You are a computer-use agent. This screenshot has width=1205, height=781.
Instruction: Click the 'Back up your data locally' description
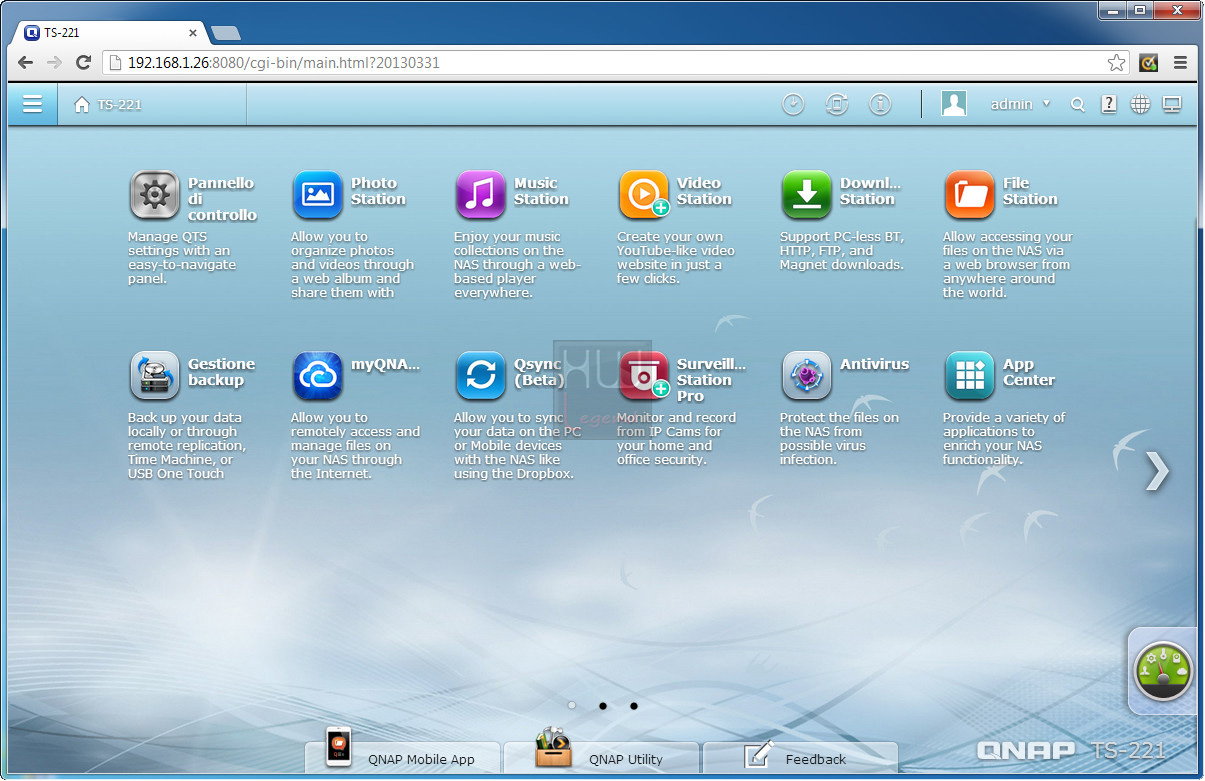[187, 446]
